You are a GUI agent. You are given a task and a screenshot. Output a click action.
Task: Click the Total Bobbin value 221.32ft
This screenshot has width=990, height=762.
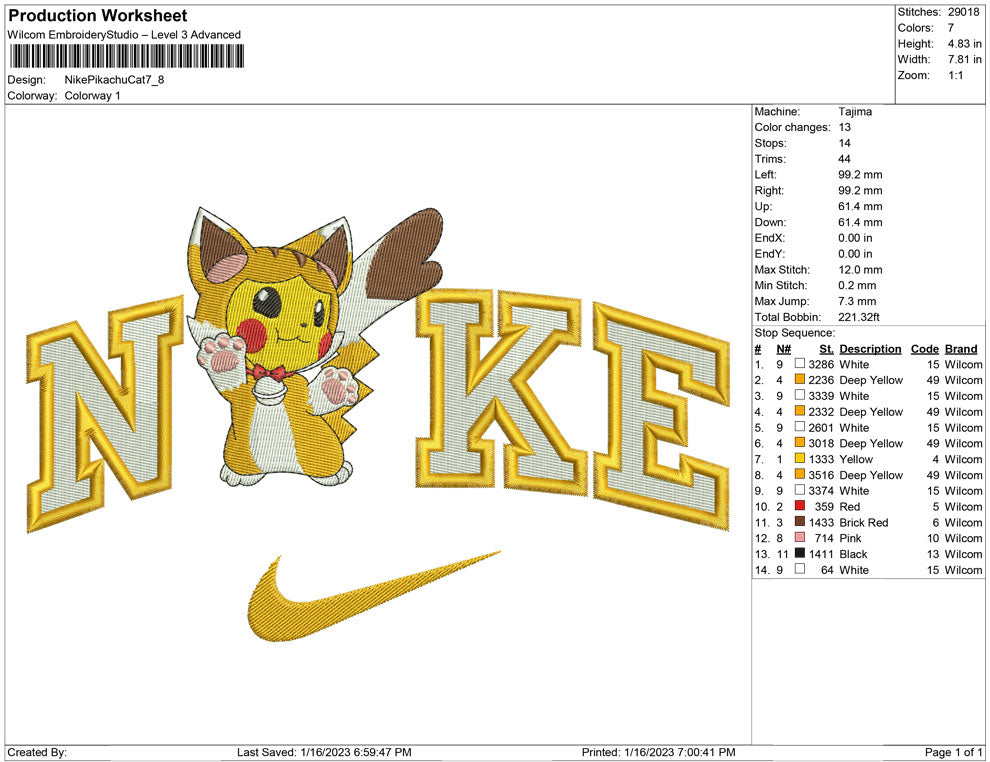coord(859,317)
